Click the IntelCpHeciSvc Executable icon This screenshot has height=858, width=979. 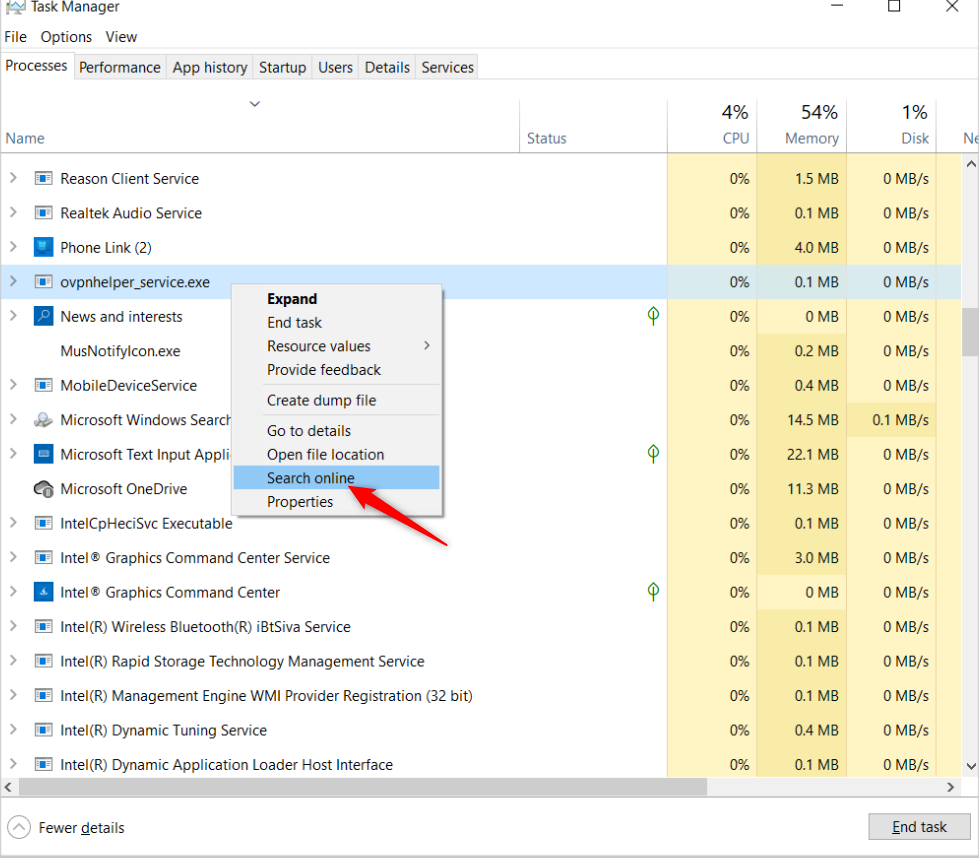click(x=43, y=523)
